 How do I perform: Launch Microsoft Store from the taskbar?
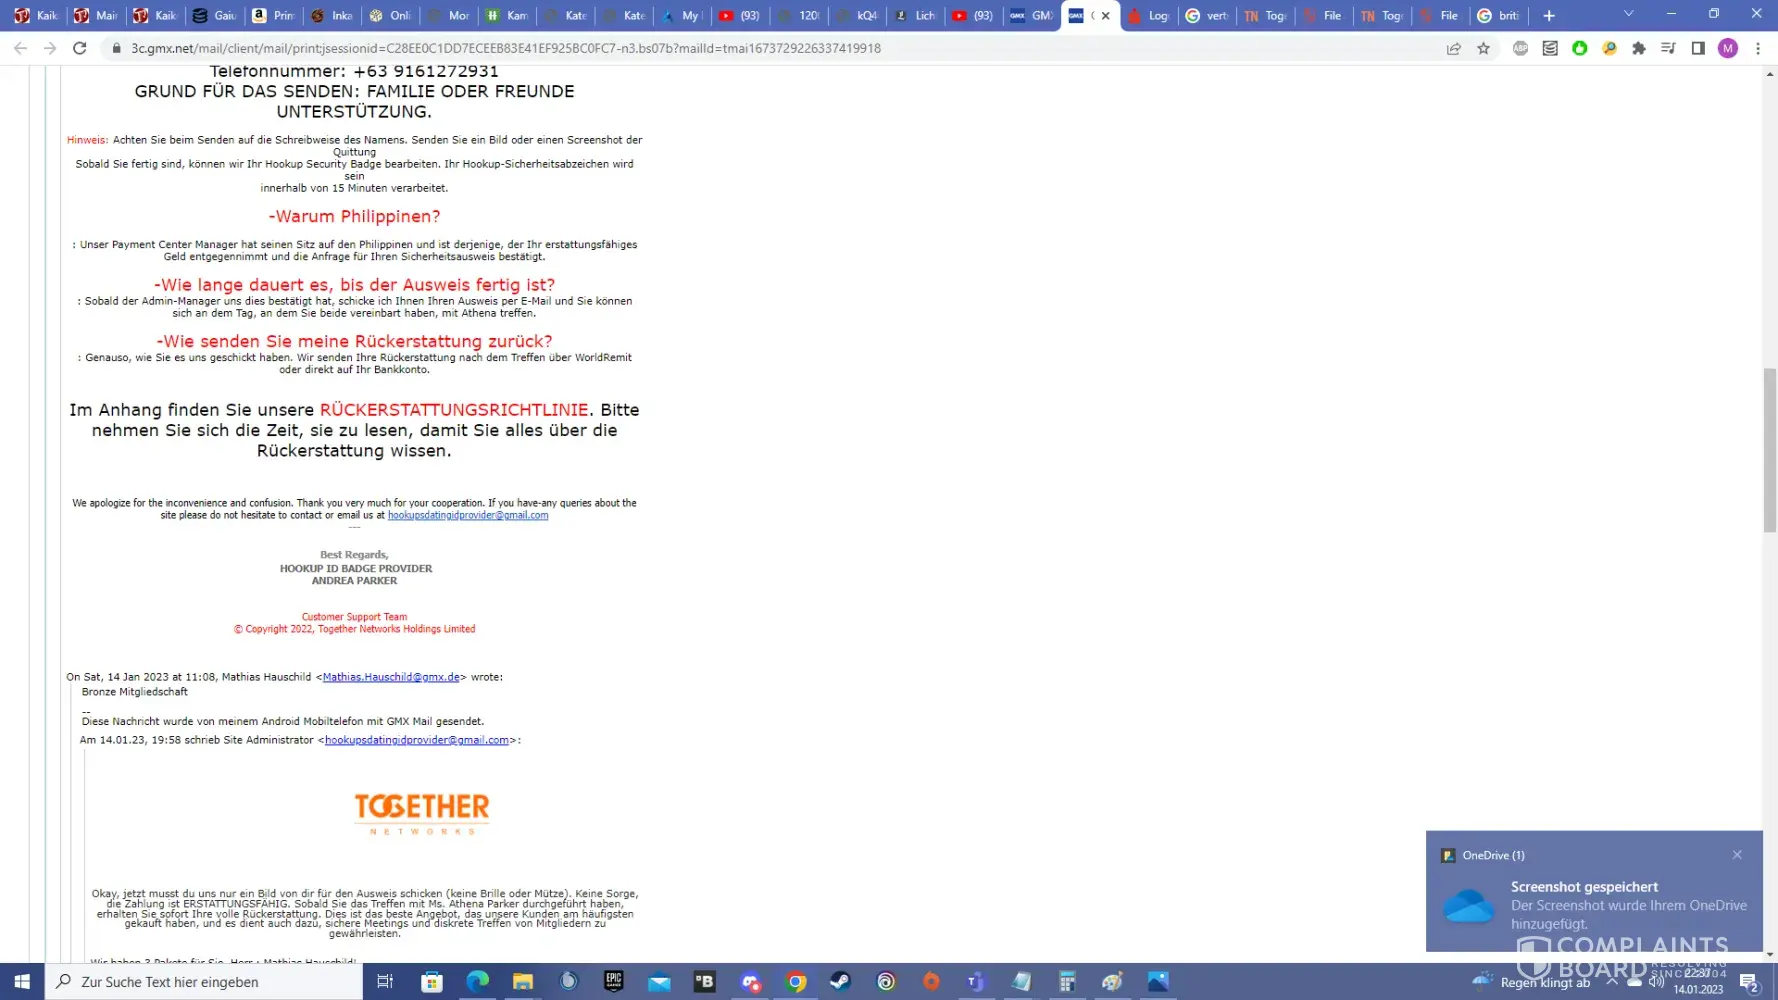pos(432,982)
